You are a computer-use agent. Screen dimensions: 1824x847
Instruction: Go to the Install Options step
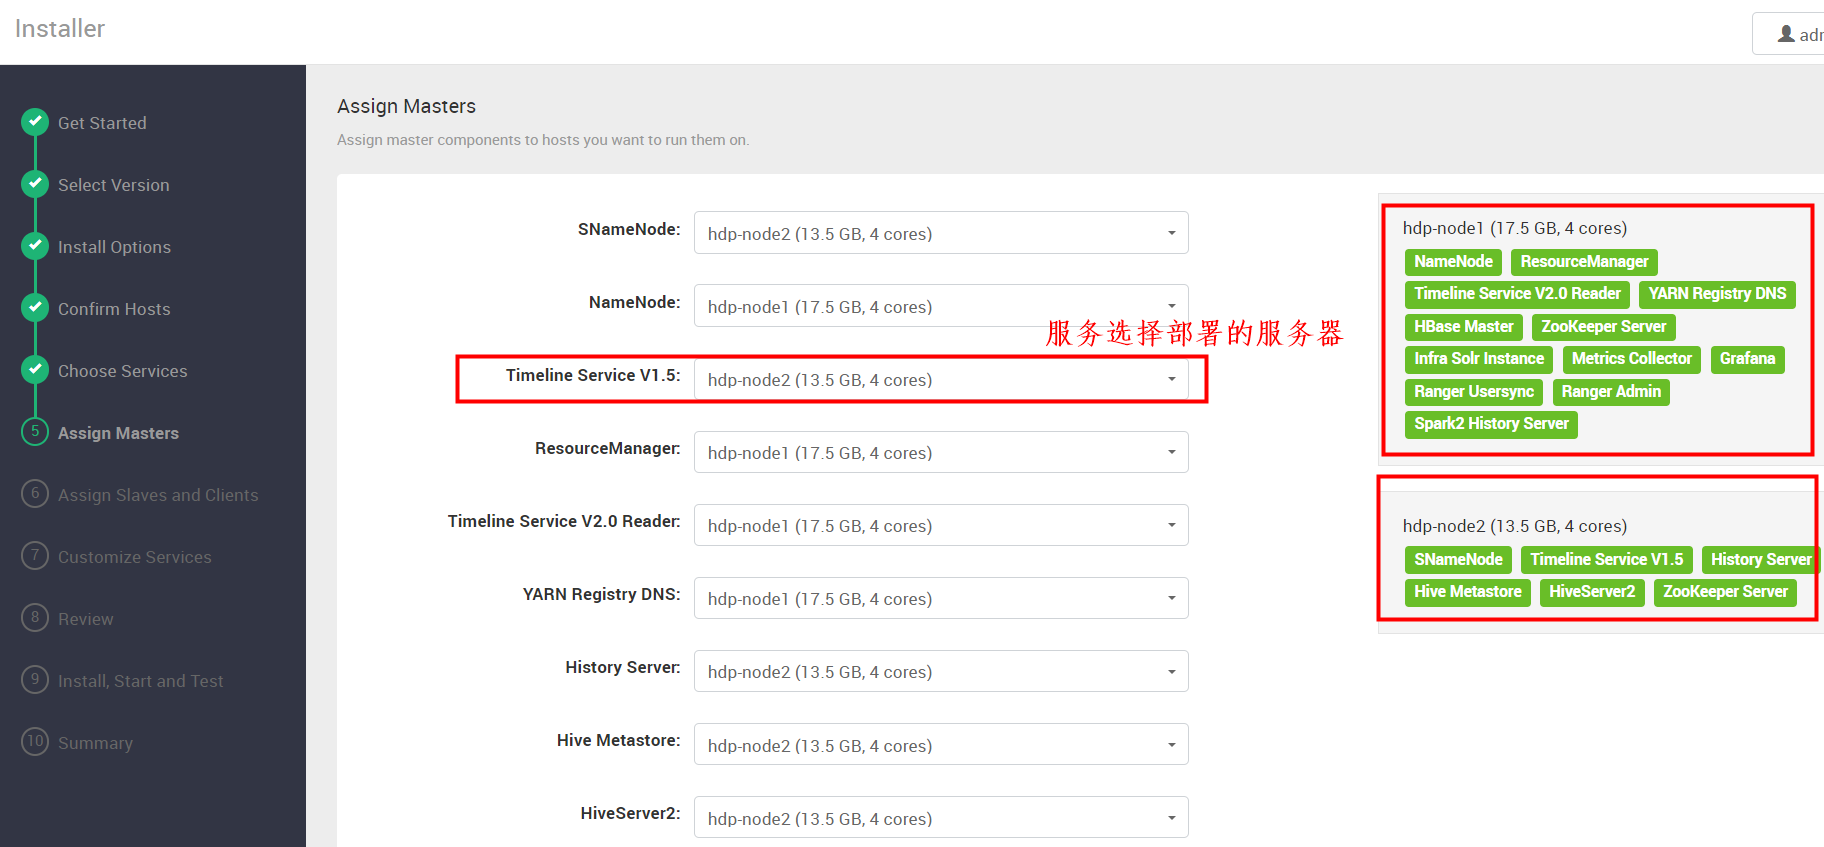tap(114, 247)
